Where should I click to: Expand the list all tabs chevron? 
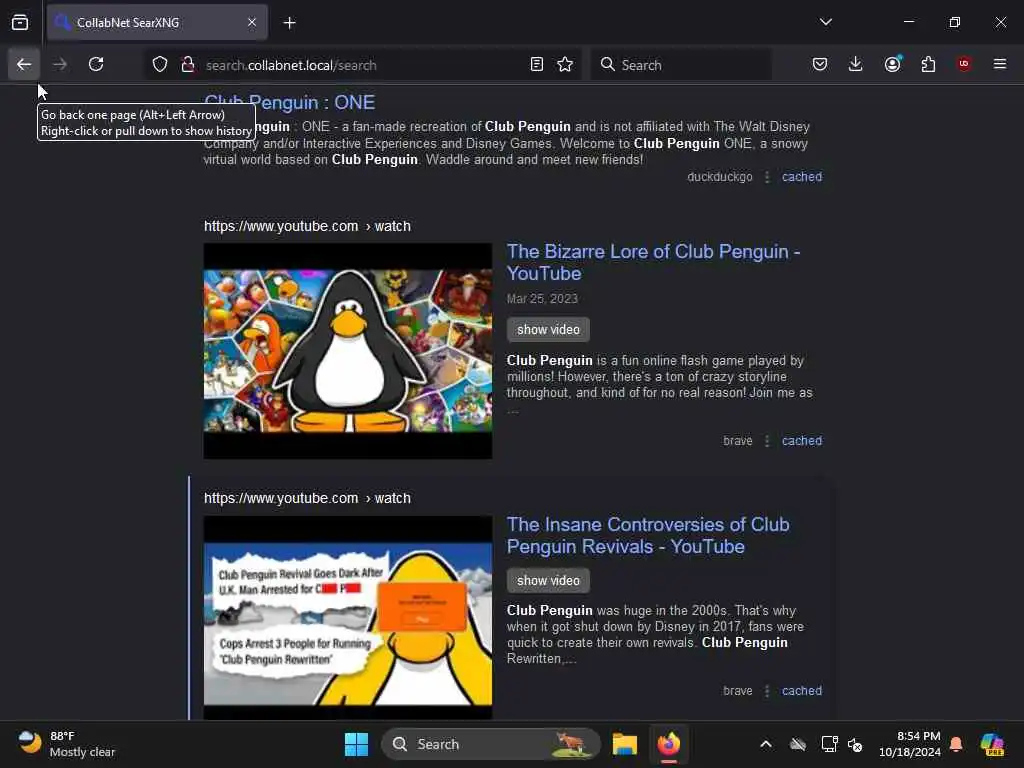[x=826, y=22]
